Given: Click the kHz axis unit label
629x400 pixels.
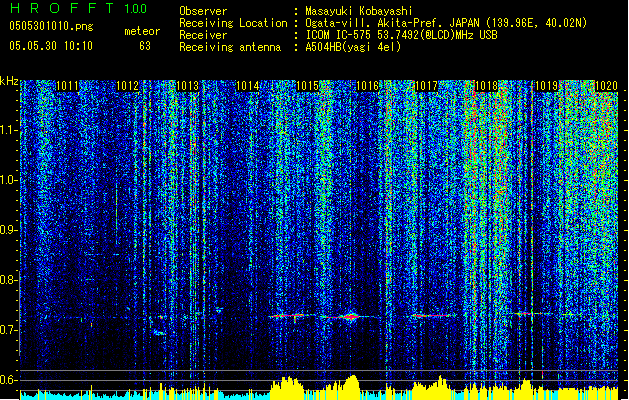Looking at the screenshot, I should coord(9,82).
